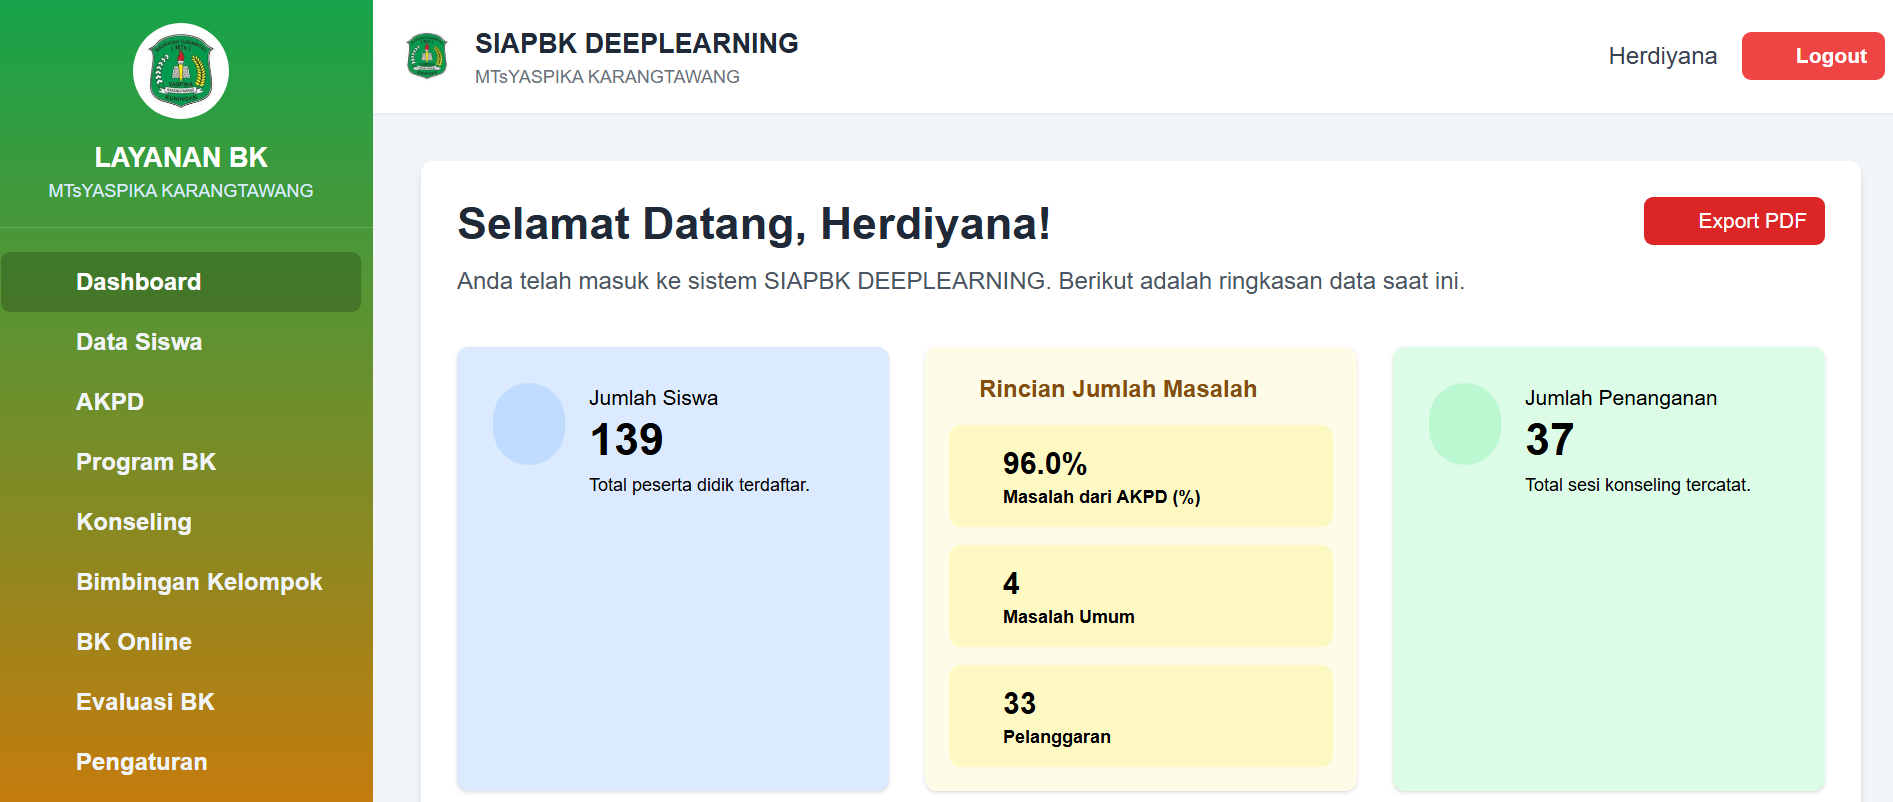This screenshot has width=1893, height=802.
Task: Click the 96.0% Masalah dari AKPD tile
Action: 1141,476
